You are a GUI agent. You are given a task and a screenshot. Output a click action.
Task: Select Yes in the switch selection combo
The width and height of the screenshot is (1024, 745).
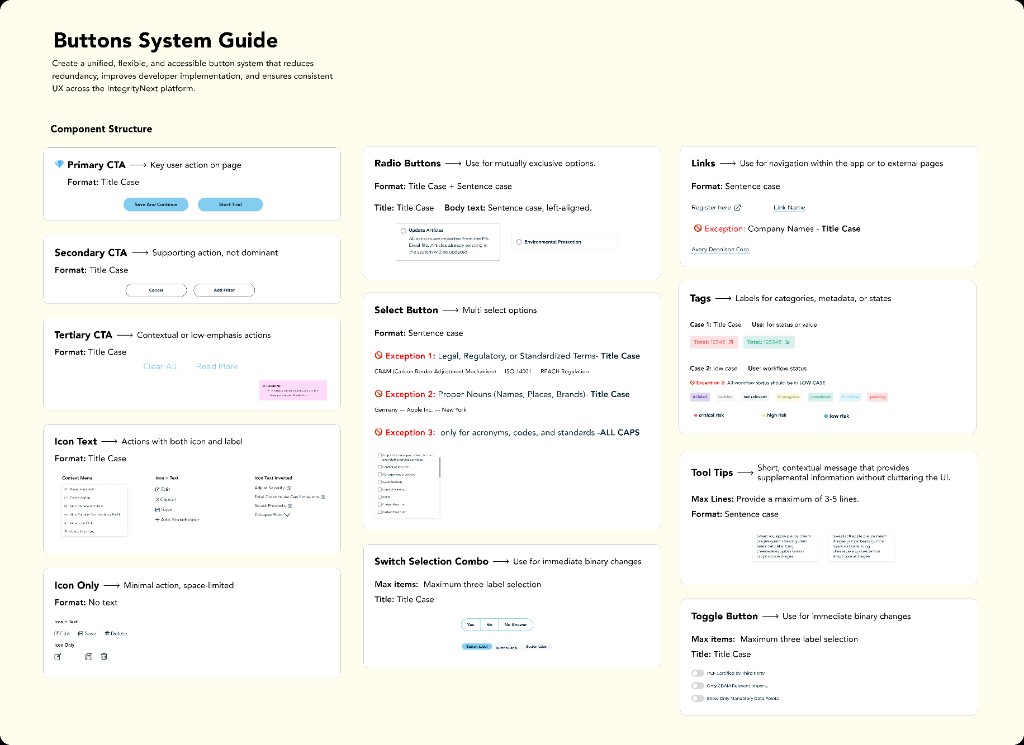[x=470, y=625]
